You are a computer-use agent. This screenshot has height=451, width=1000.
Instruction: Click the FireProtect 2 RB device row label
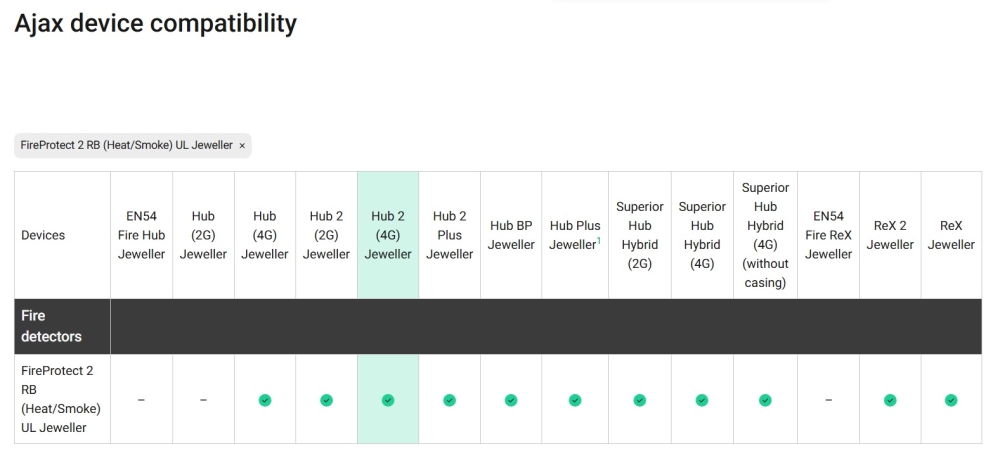61,399
